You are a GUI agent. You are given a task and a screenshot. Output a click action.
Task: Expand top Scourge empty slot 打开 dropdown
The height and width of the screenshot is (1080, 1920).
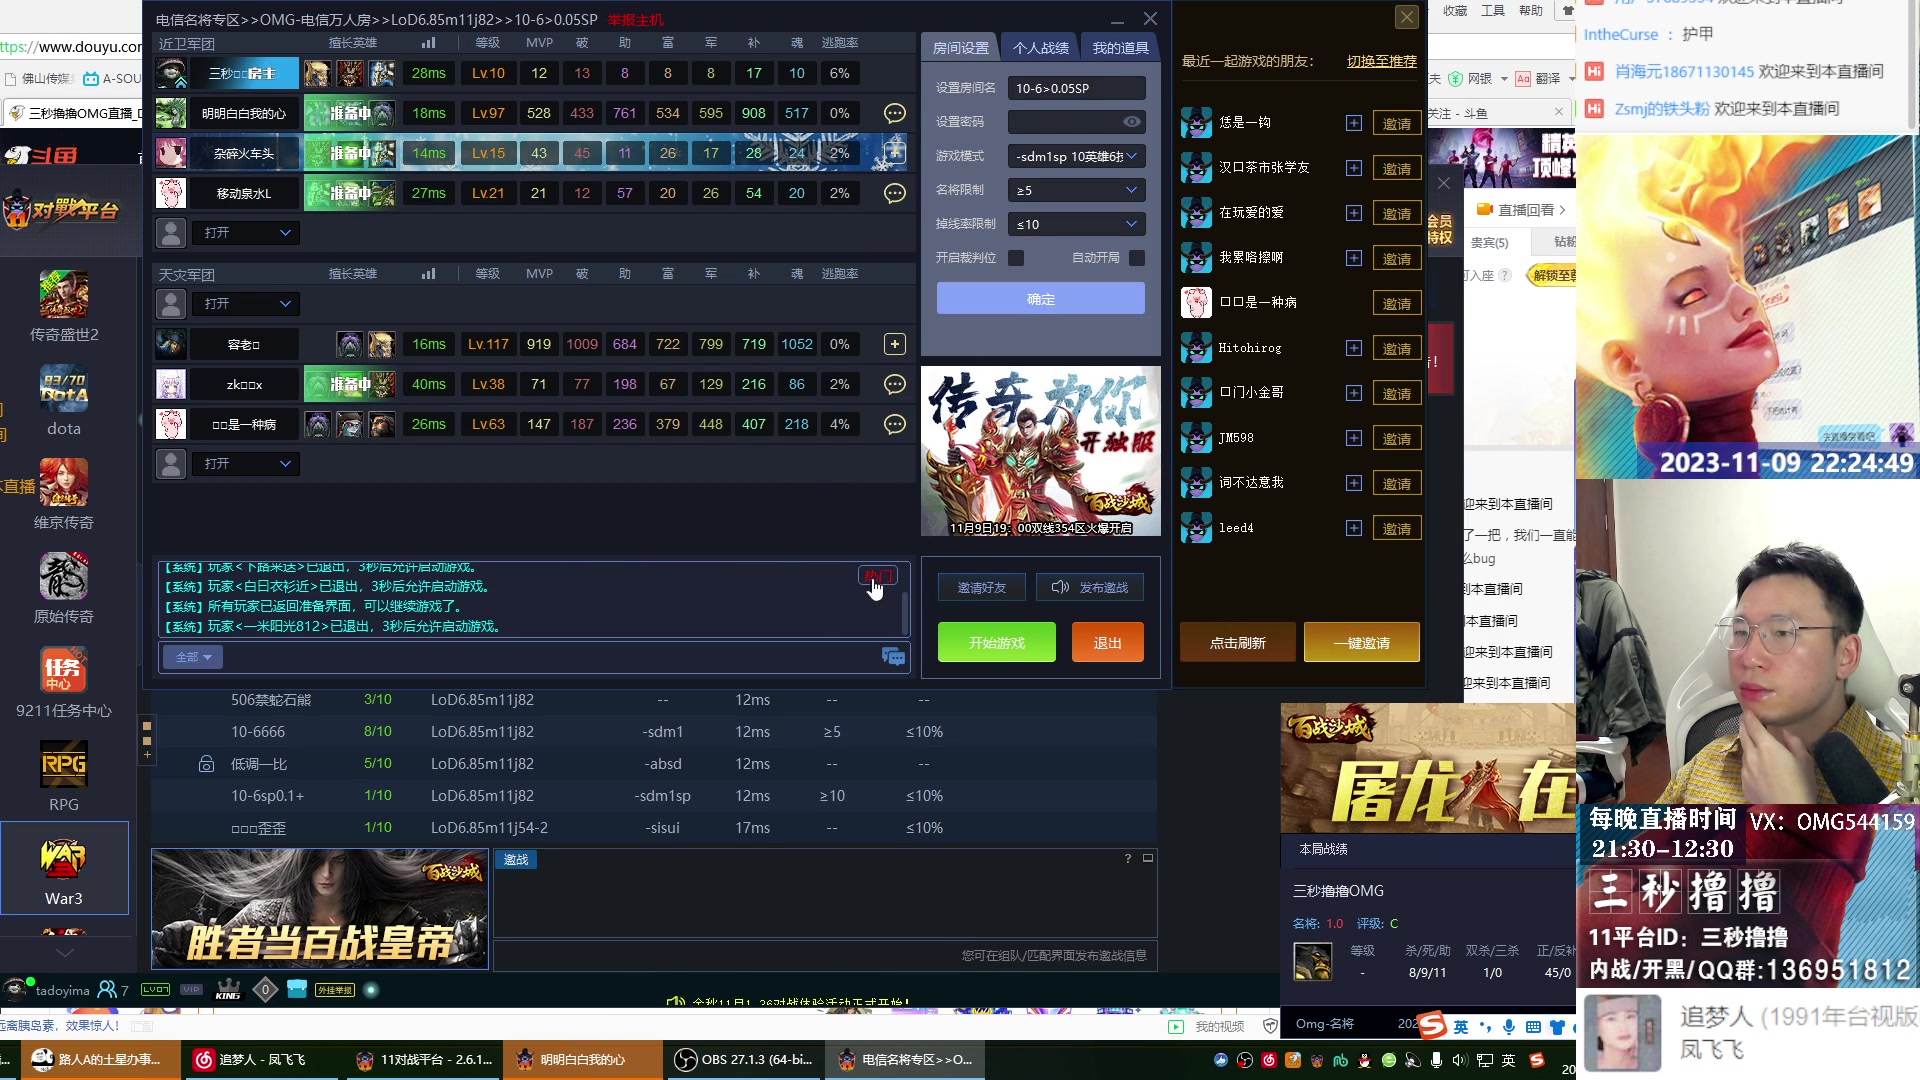pos(245,304)
